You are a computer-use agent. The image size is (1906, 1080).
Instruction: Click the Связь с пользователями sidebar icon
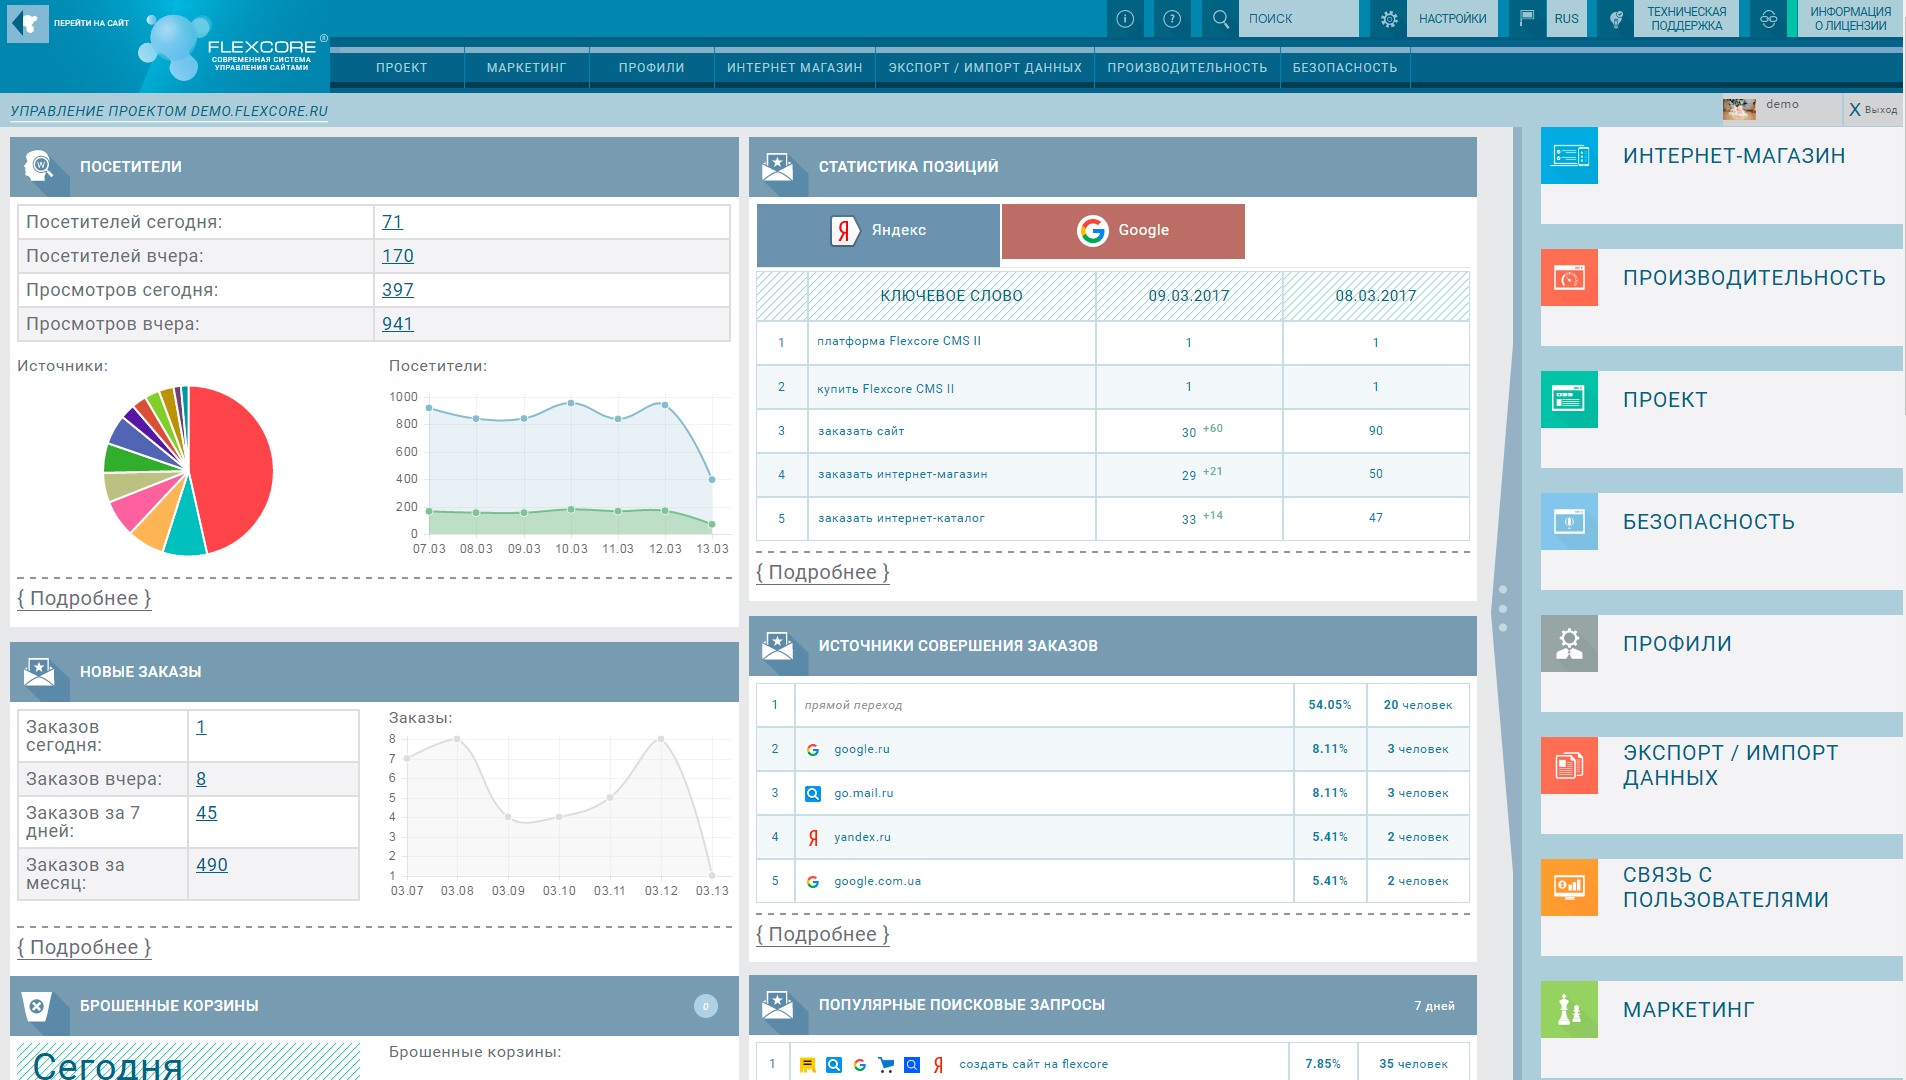click(x=1570, y=887)
